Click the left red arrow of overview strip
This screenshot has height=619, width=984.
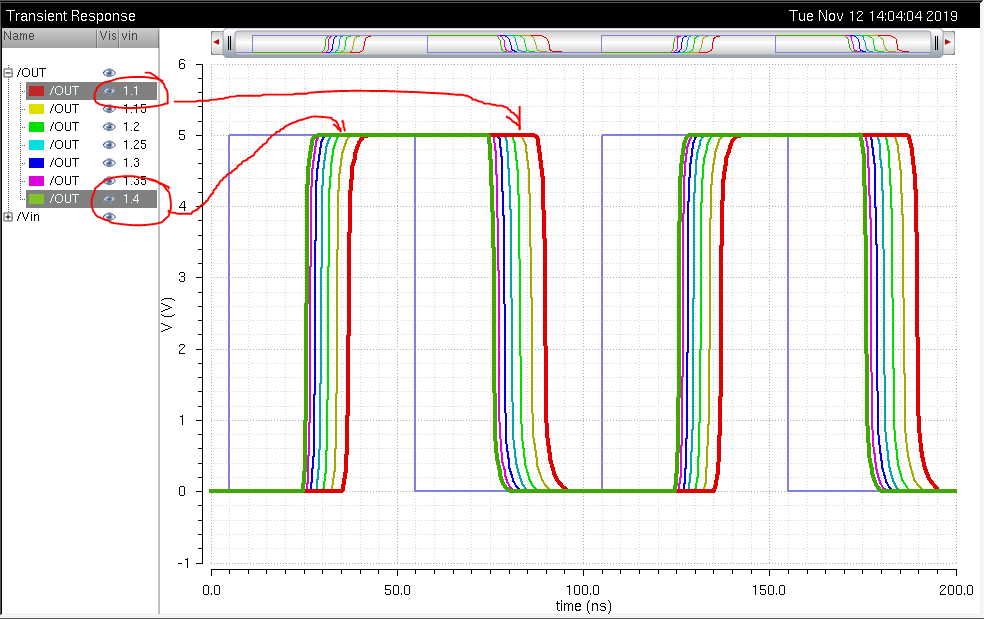coord(217,43)
